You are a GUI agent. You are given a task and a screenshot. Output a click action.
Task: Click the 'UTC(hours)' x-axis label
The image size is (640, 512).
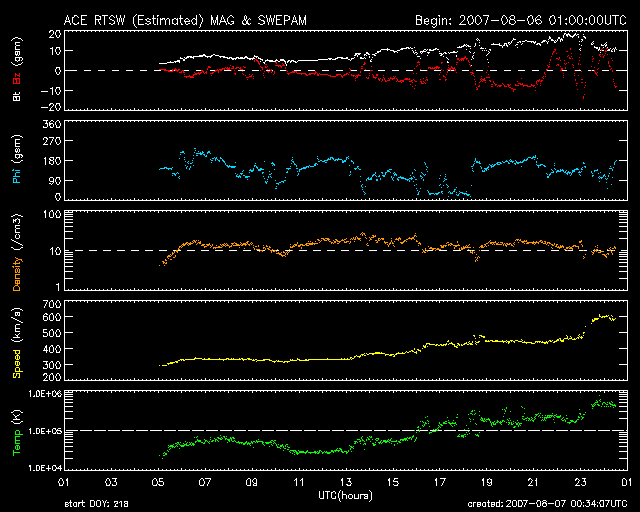pos(345,496)
